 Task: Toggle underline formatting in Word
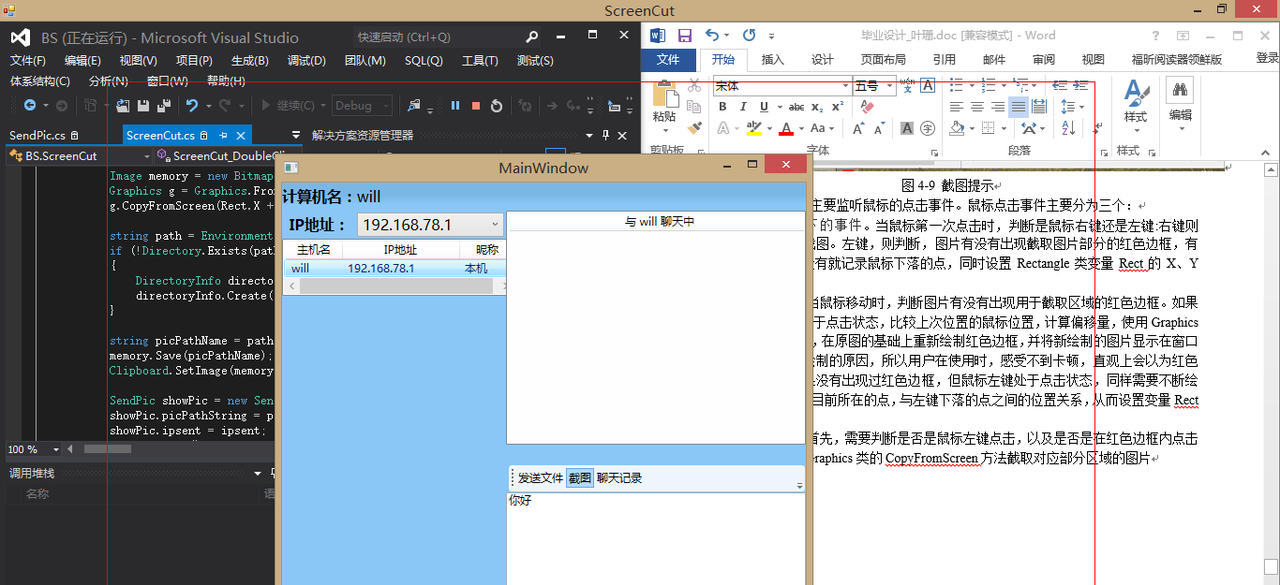point(764,106)
